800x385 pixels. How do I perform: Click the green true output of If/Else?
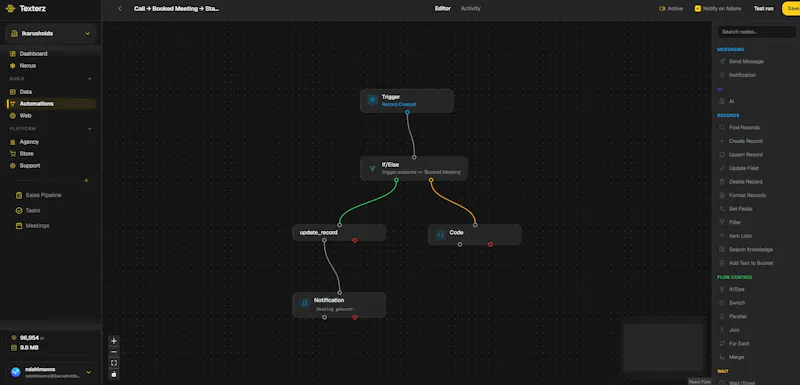point(396,180)
